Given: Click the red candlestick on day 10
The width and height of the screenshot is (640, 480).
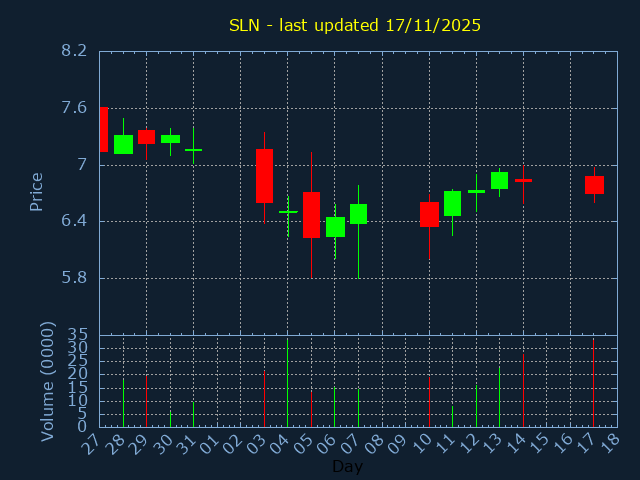Looking at the screenshot, I should point(429,214).
